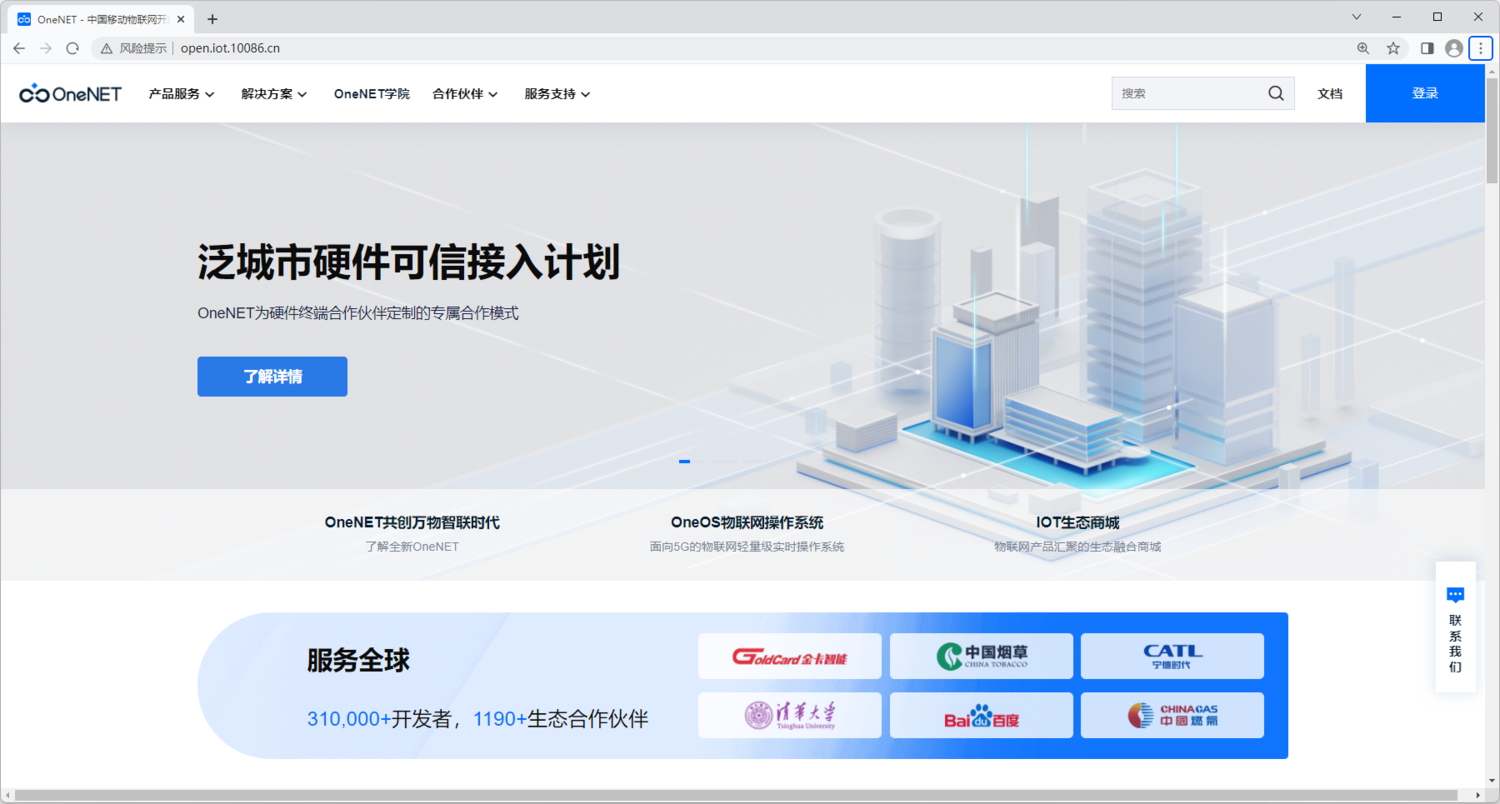Open the 文档 link
Screen dimensions: 1500x804
[x=1330, y=93]
